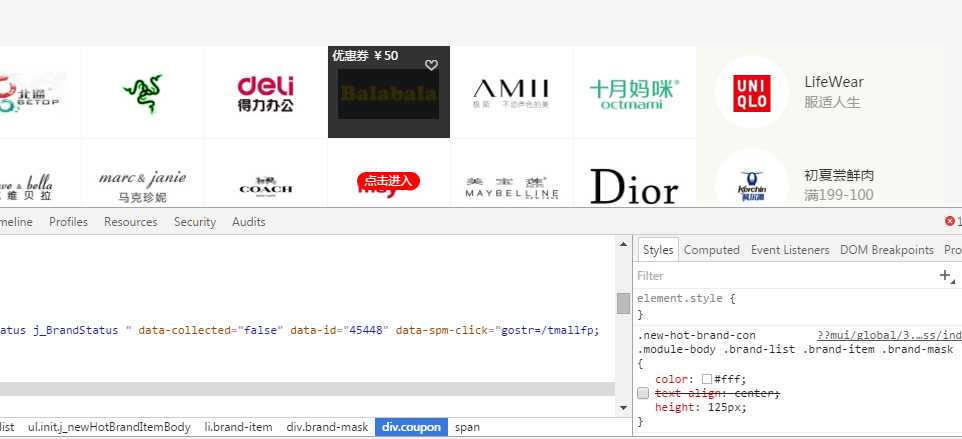Open the MAYBELLINE brand logo
This screenshot has height=439, width=962.
pyautogui.click(x=512, y=187)
